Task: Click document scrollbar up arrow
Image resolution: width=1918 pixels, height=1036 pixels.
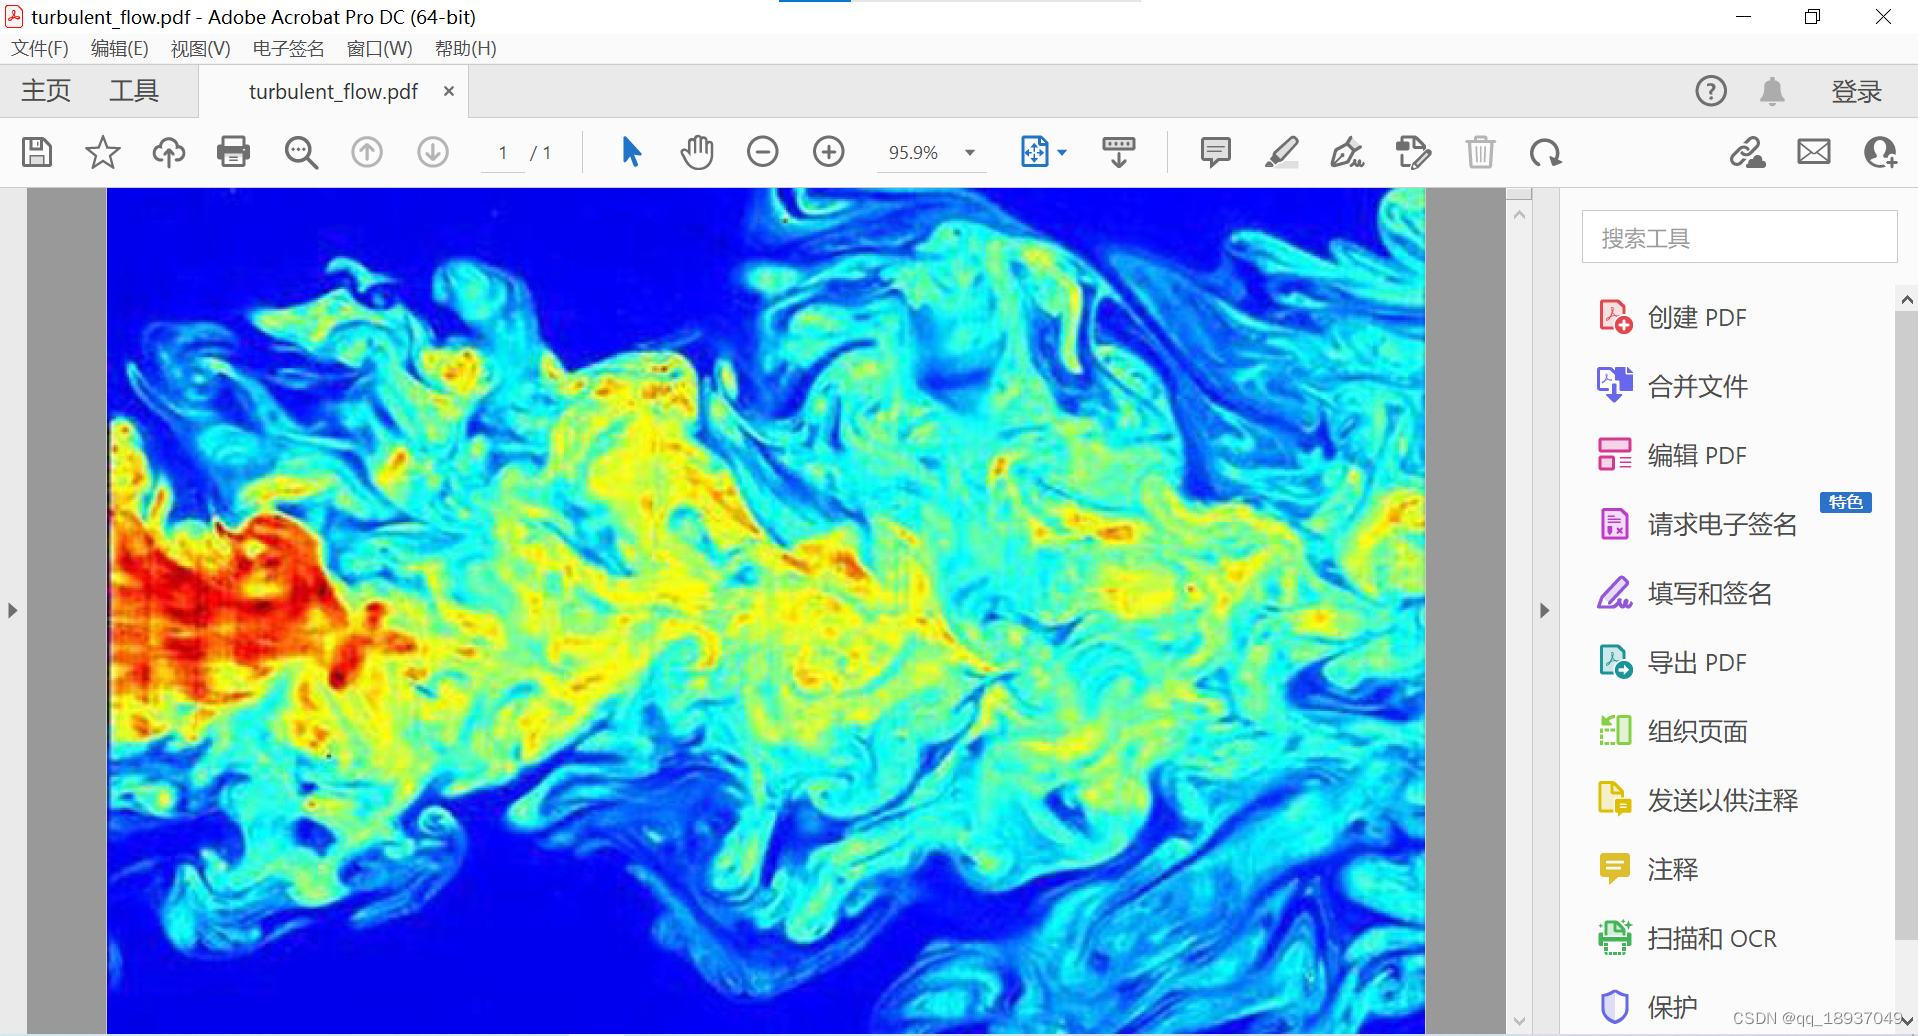Action: [x=1519, y=214]
